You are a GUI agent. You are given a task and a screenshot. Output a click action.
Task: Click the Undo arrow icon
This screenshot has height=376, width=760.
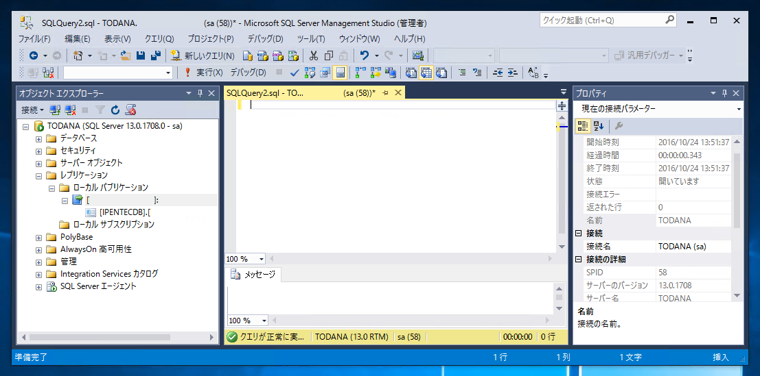(x=364, y=56)
